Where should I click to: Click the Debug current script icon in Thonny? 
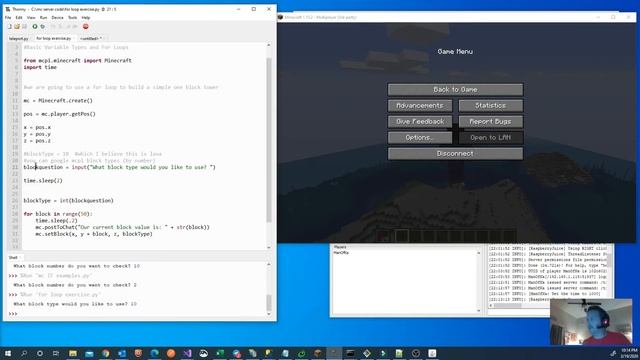pyautogui.click(x=42, y=27)
